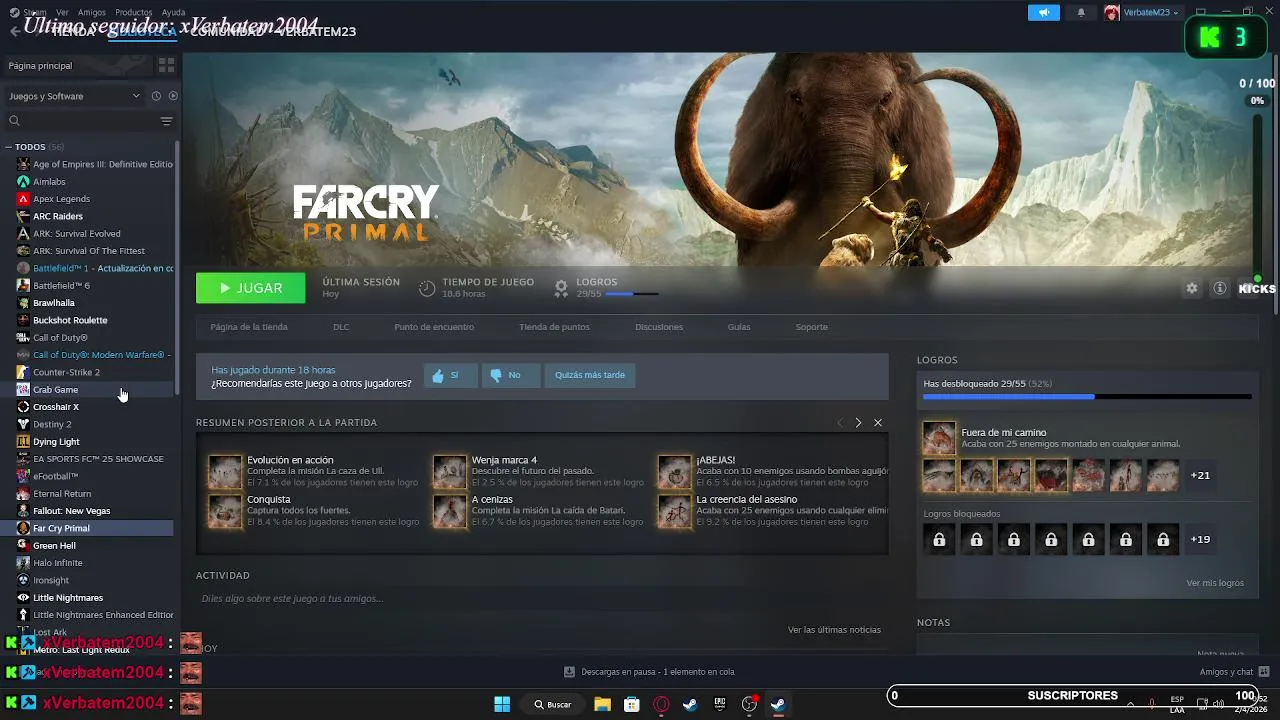Open Opera GX from the taskbar
This screenshot has height=720, width=1280.
coord(661,704)
